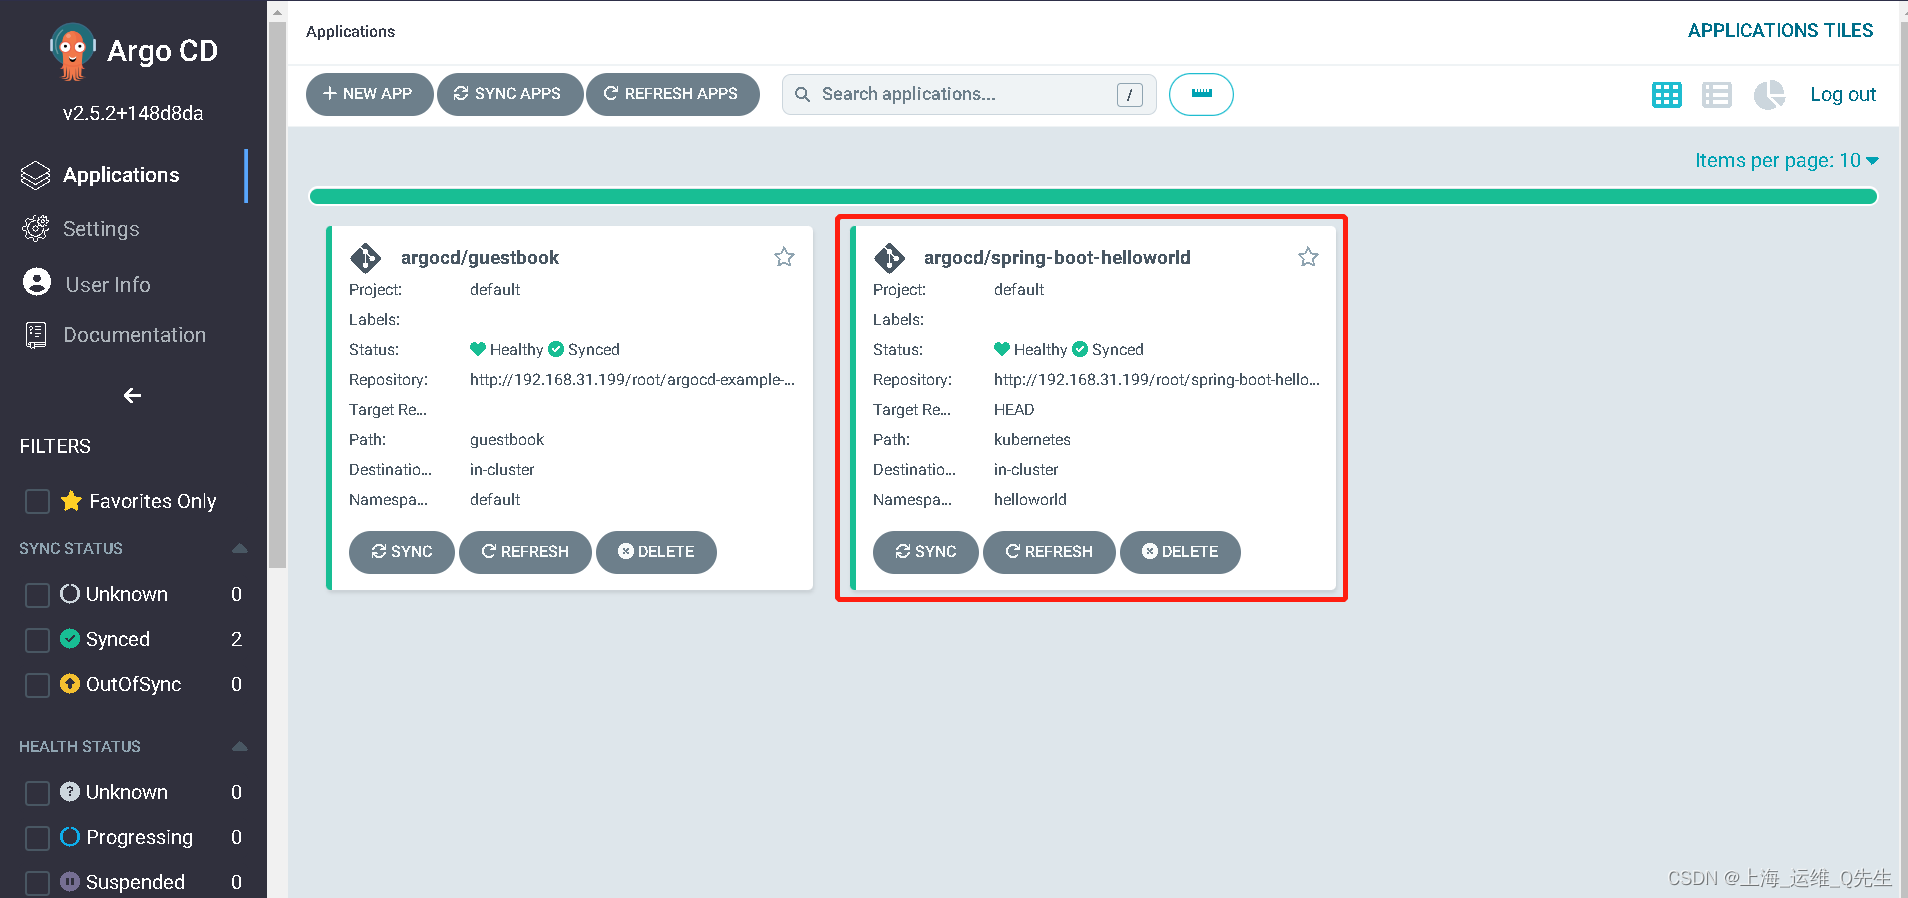The height and width of the screenshot is (898, 1908).
Task: Click the User Info avatar icon
Action: tap(37, 283)
